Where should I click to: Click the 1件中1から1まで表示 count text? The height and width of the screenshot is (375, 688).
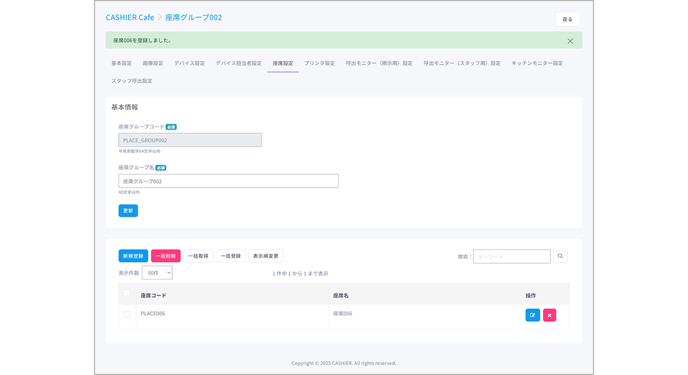tap(300, 273)
